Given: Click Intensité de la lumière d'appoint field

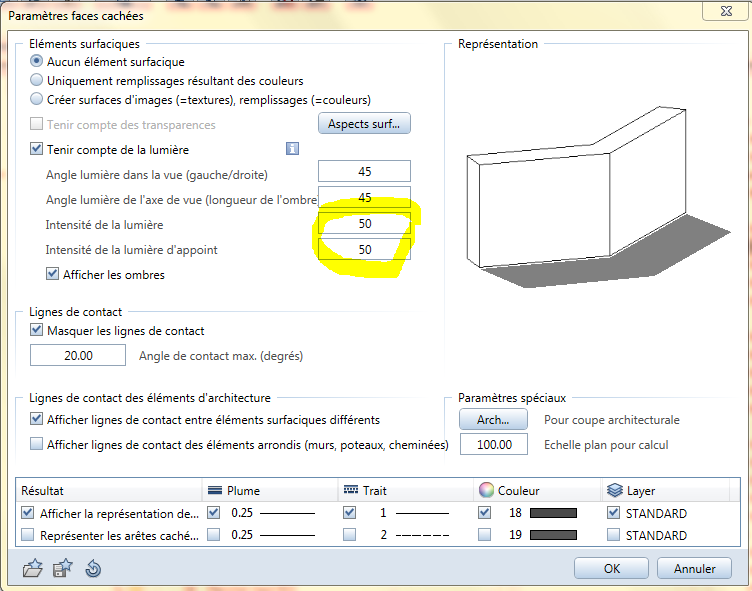Looking at the screenshot, I should (364, 249).
